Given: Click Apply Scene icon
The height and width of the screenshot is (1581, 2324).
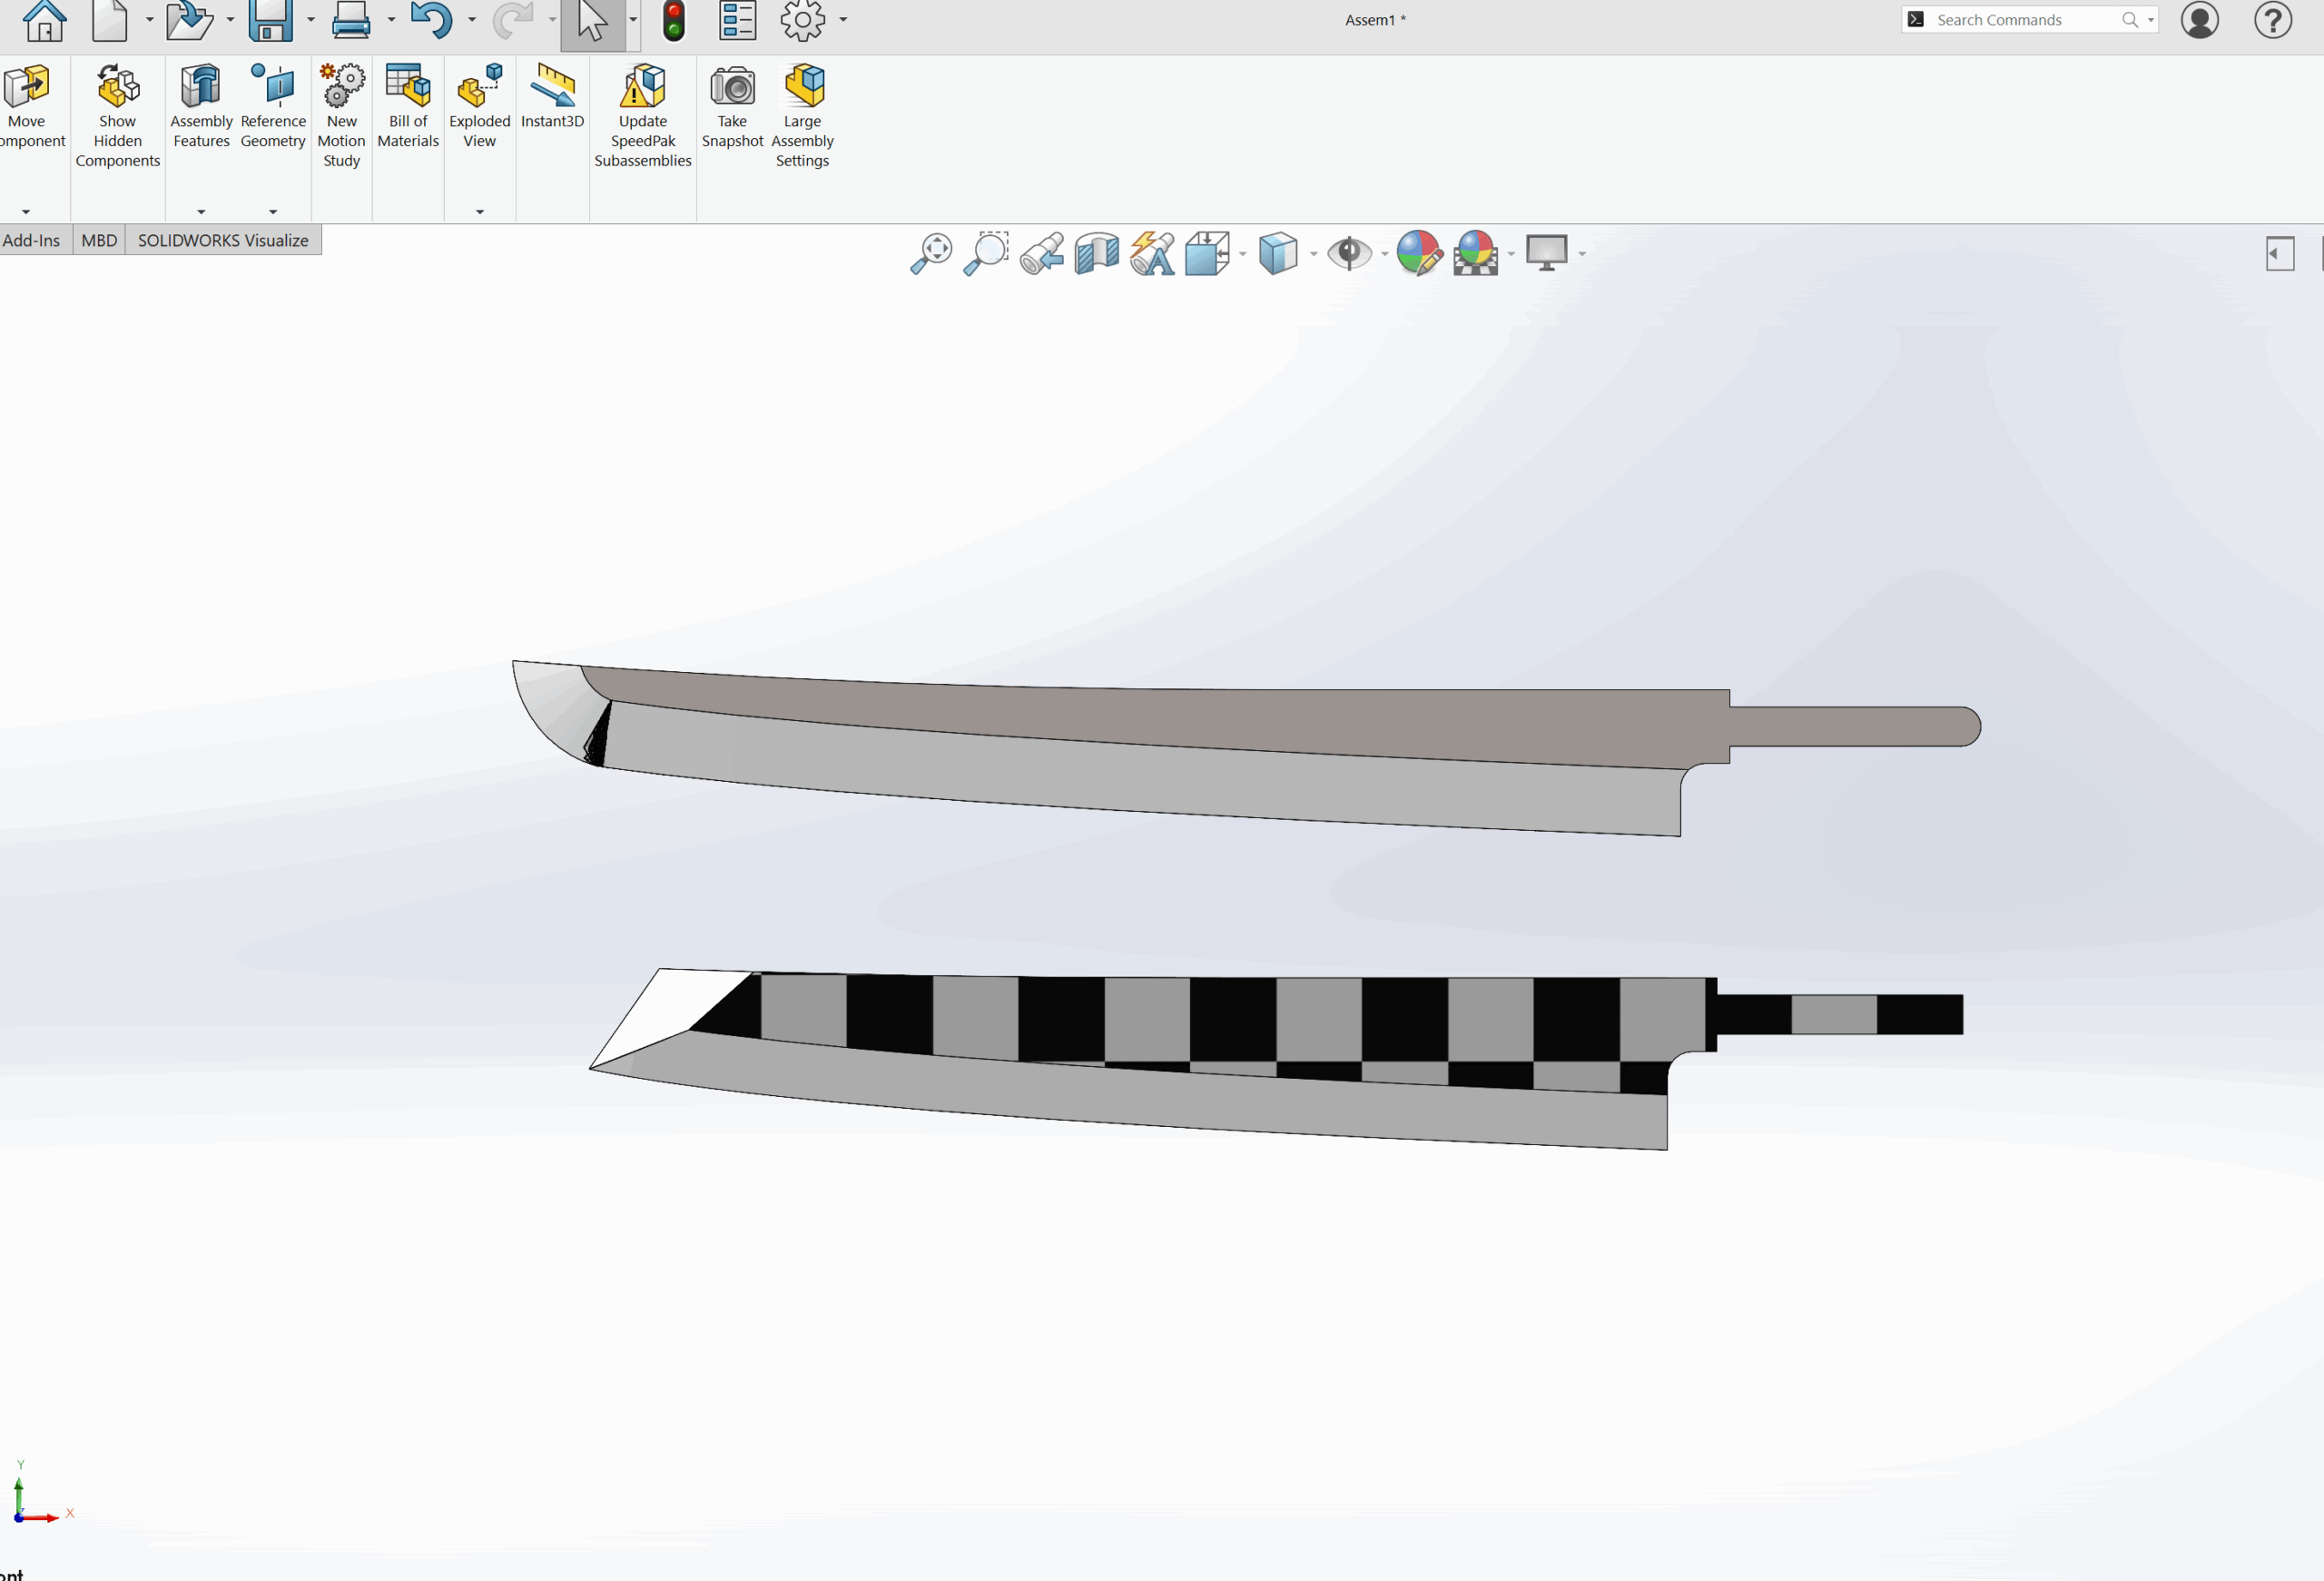Looking at the screenshot, I should [x=1476, y=253].
